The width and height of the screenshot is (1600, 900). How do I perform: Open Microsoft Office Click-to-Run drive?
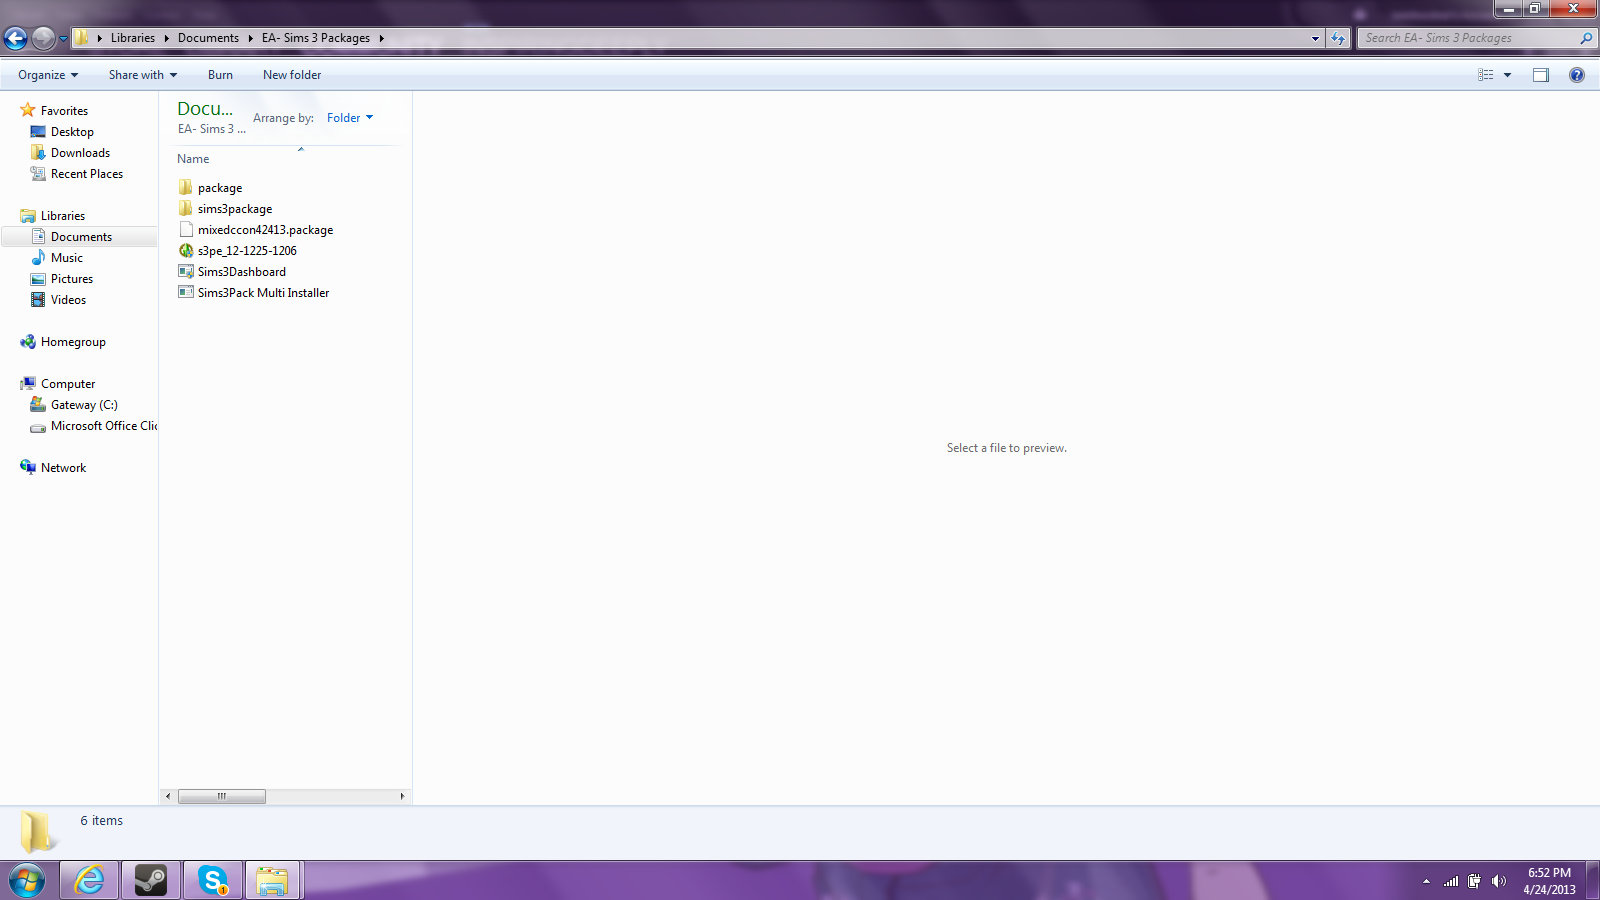pos(104,426)
